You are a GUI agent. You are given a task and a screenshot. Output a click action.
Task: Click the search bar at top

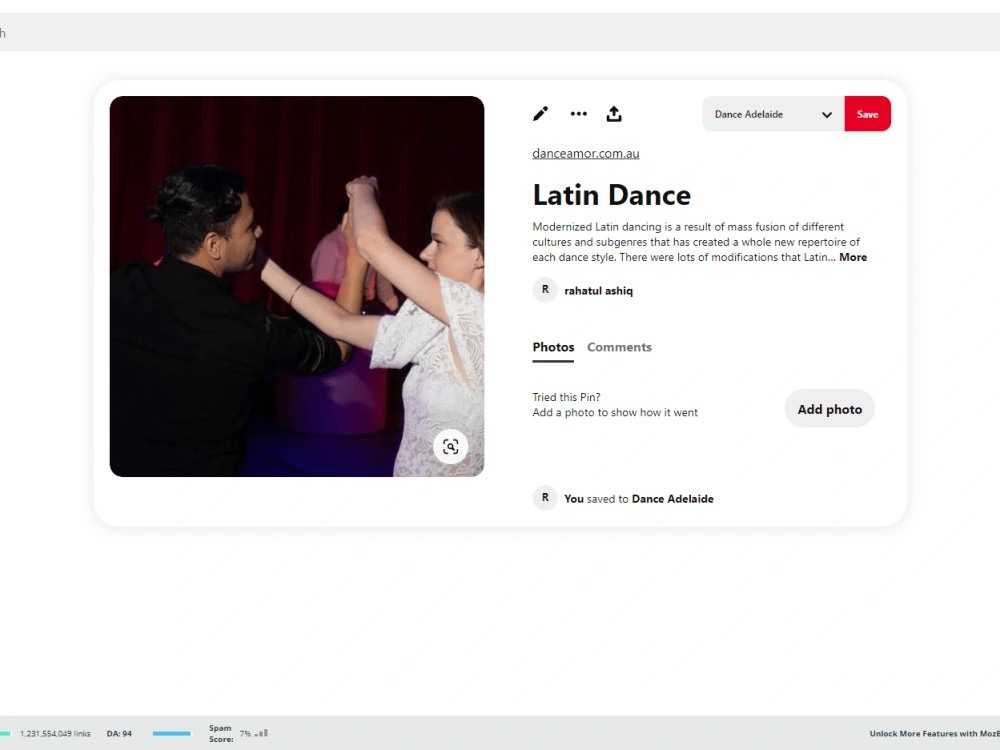(500, 32)
